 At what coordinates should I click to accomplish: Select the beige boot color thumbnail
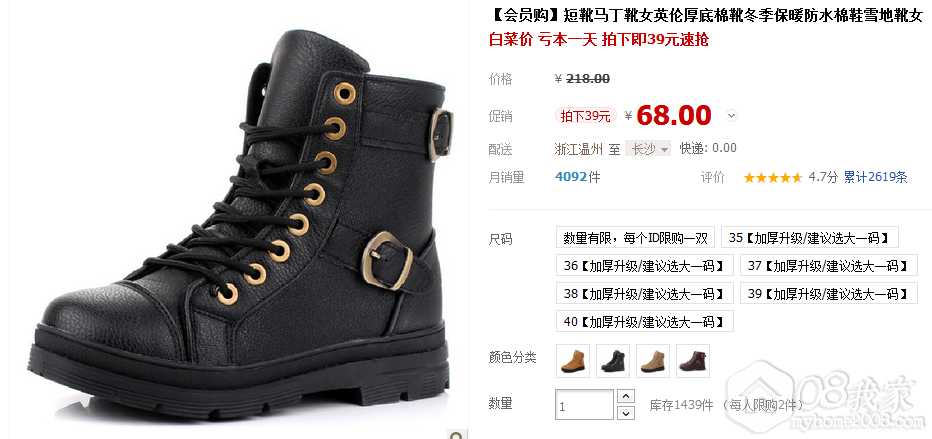[x=653, y=361]
